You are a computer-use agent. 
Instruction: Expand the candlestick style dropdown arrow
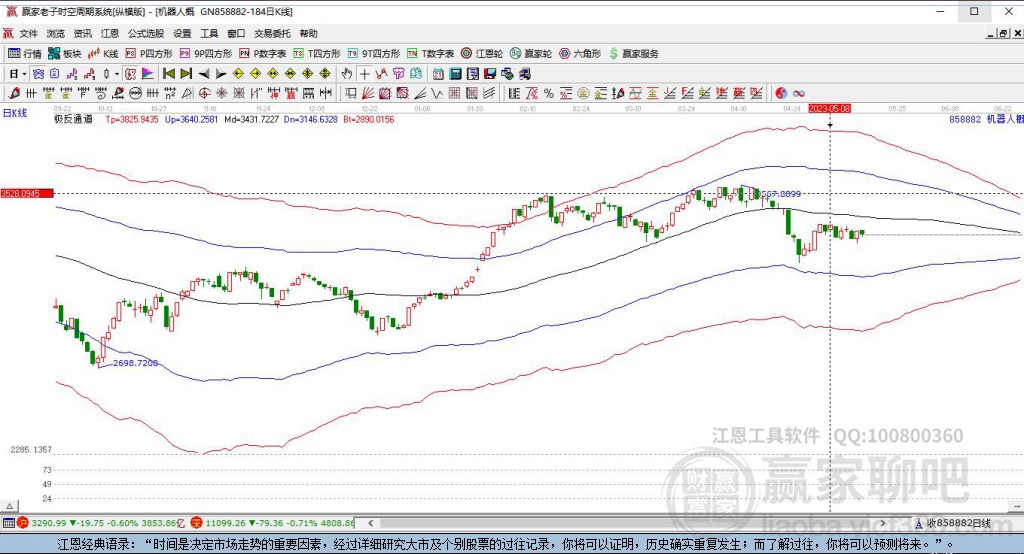tap(117, 74)
